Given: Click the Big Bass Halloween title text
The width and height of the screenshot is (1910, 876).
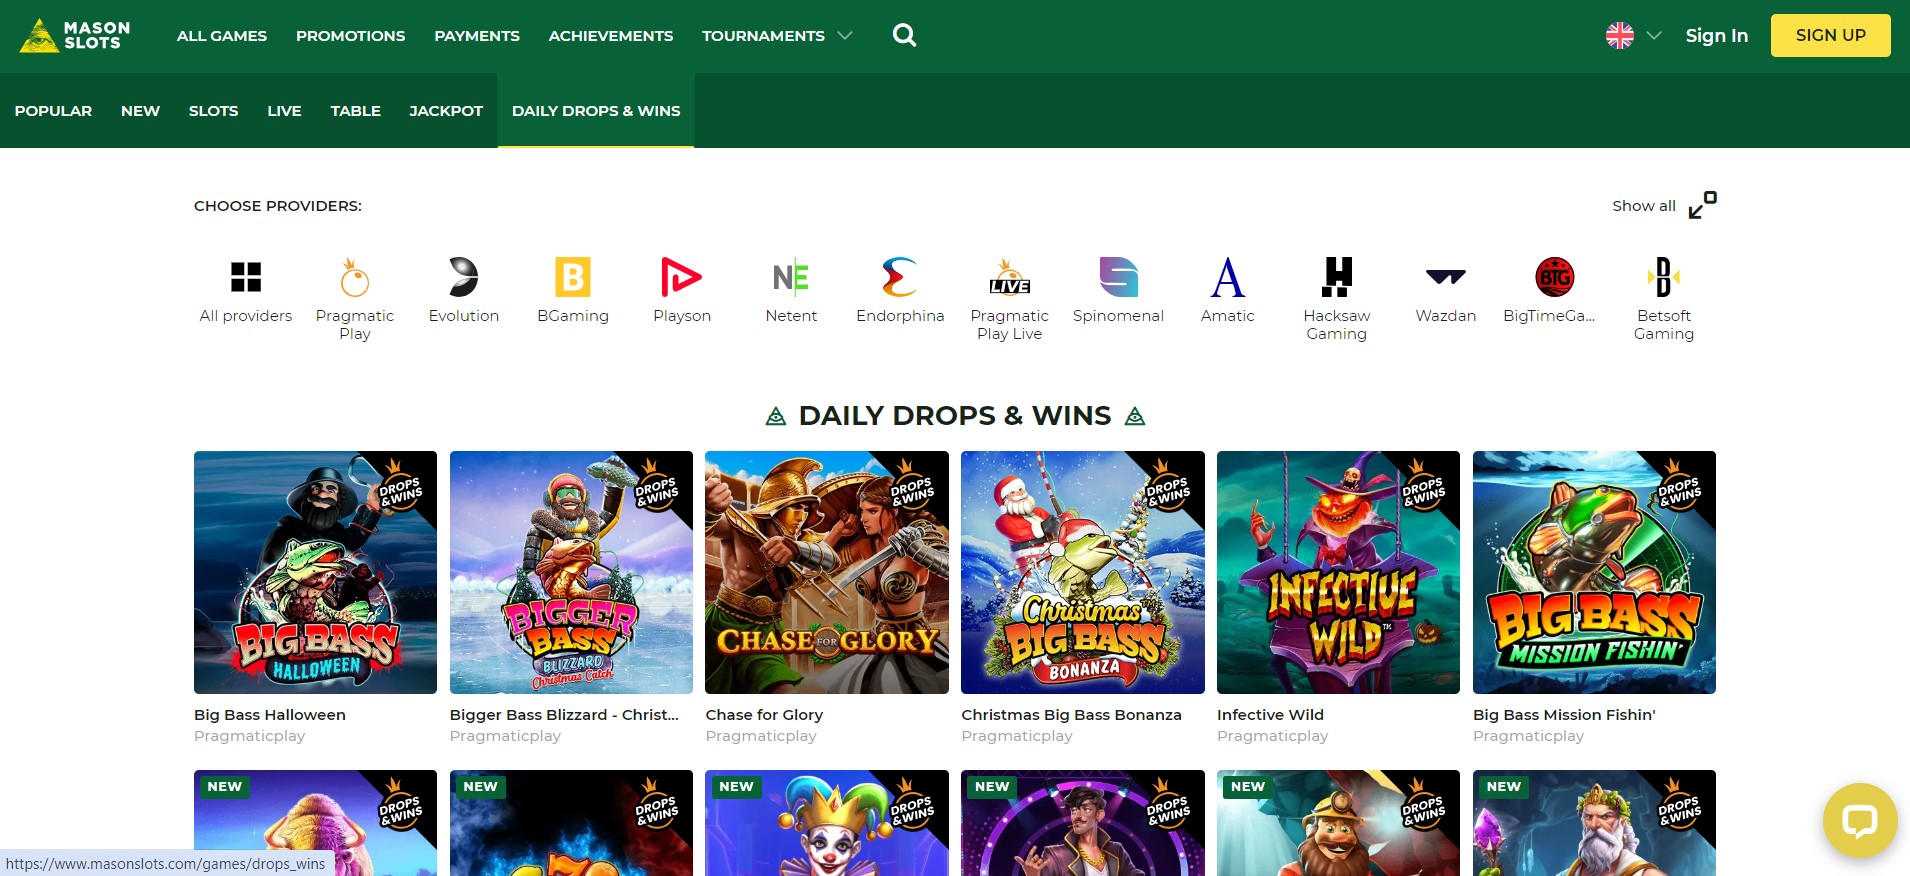Looking at the screenshot, I should [x=270, y=715].
